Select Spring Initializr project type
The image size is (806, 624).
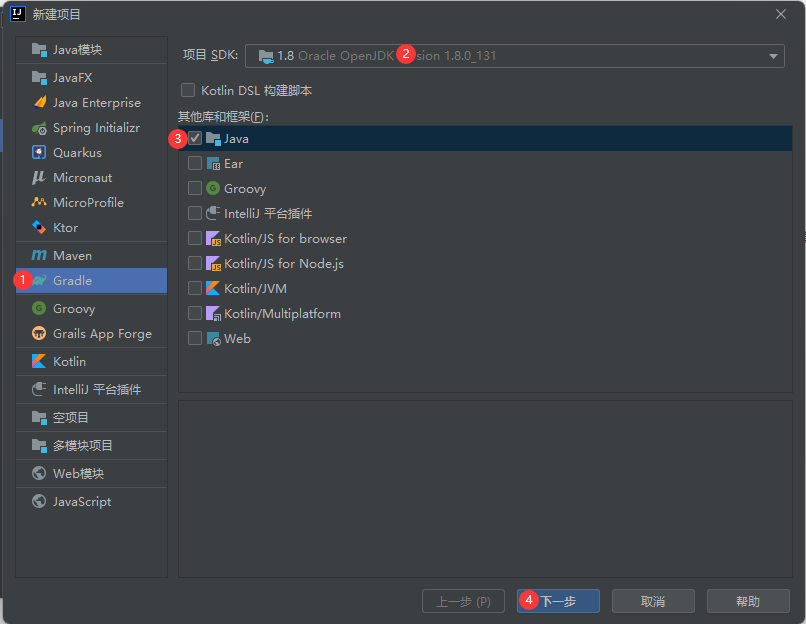pos(91,127)
